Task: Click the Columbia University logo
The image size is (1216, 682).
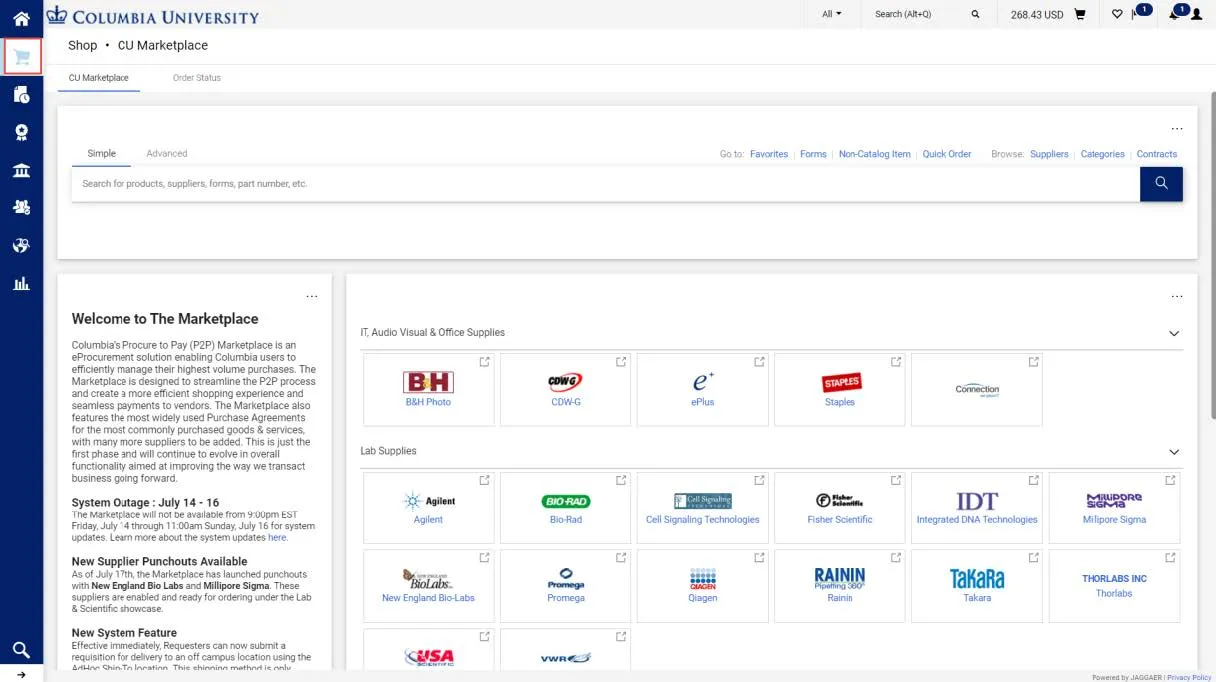Action: pyautogui.click(x=152, y=15)
